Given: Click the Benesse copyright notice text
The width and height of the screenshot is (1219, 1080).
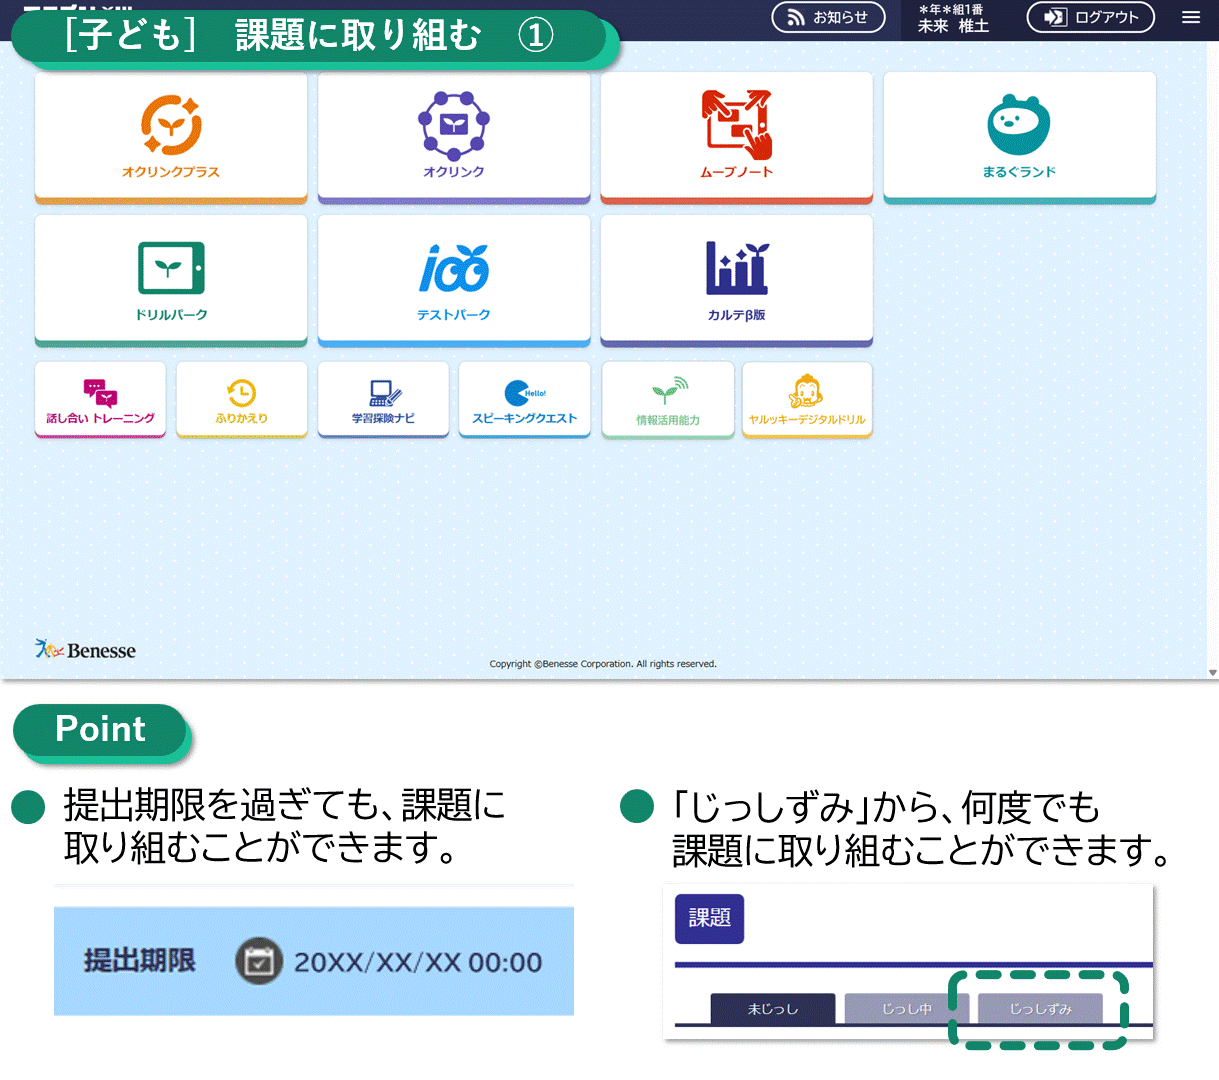Looking at the screenshot, I should click(603, 664).
